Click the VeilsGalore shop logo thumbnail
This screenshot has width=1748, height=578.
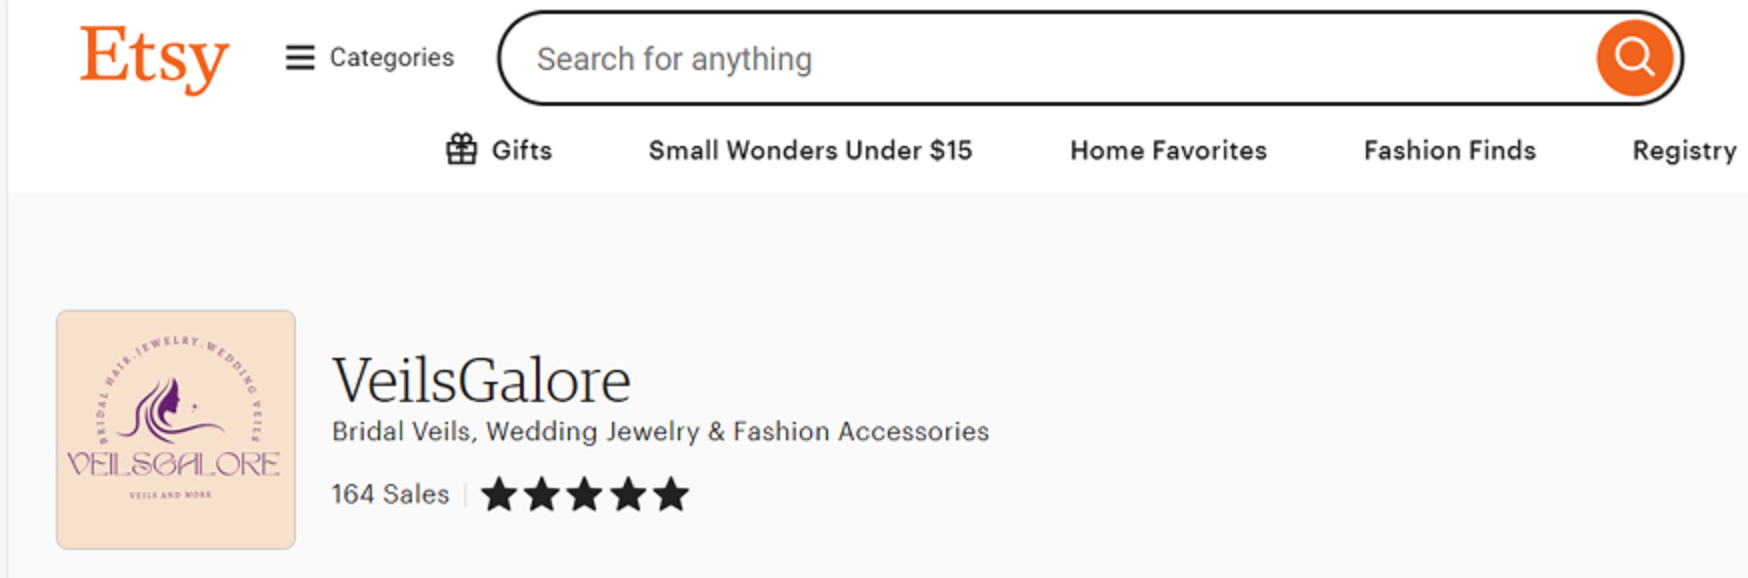pyautogui.click(x=176, y=429)
